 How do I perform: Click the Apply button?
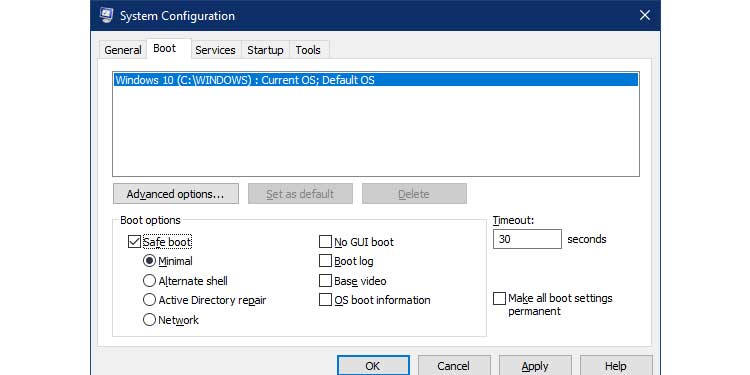(x=535, y=366)
